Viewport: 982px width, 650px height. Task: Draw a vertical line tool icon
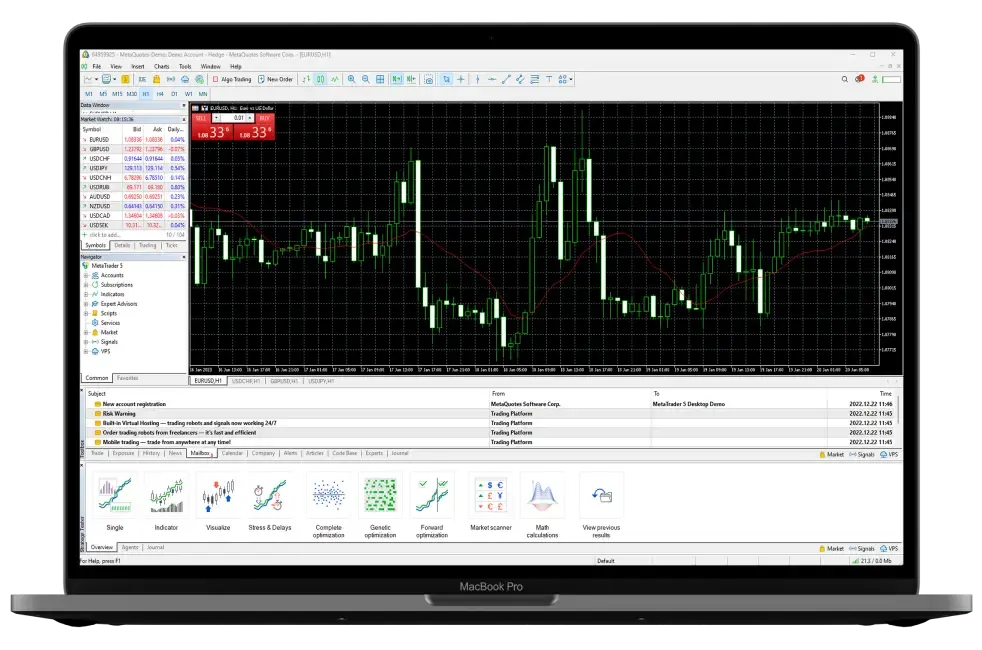coord(477,80)
